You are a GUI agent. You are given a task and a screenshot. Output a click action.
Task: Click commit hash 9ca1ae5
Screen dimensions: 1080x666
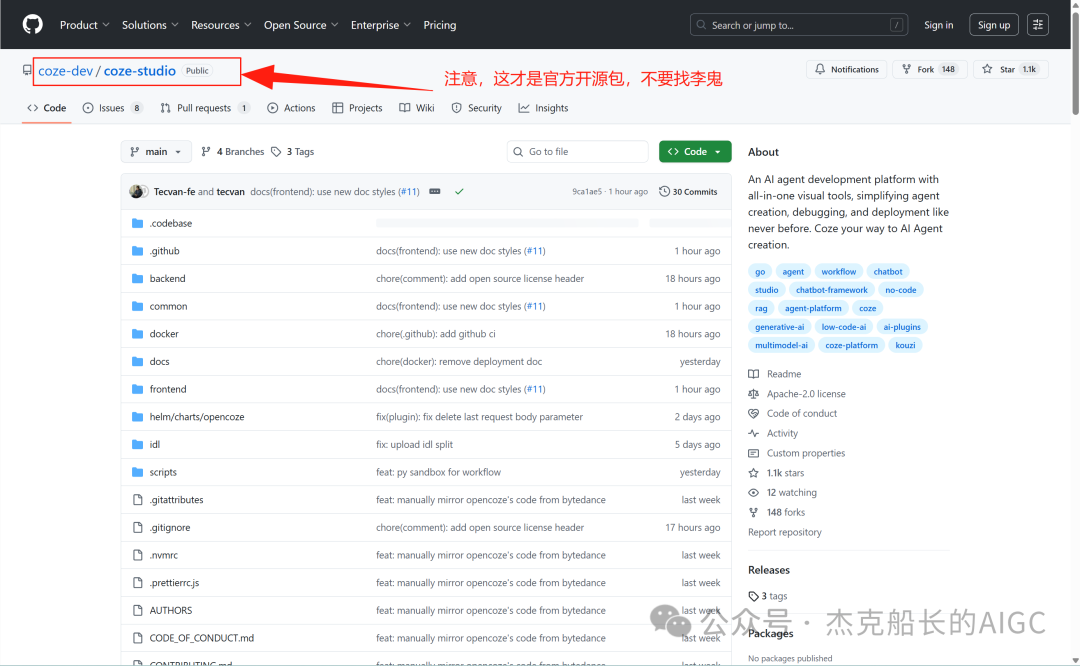[x=587, y=191]
